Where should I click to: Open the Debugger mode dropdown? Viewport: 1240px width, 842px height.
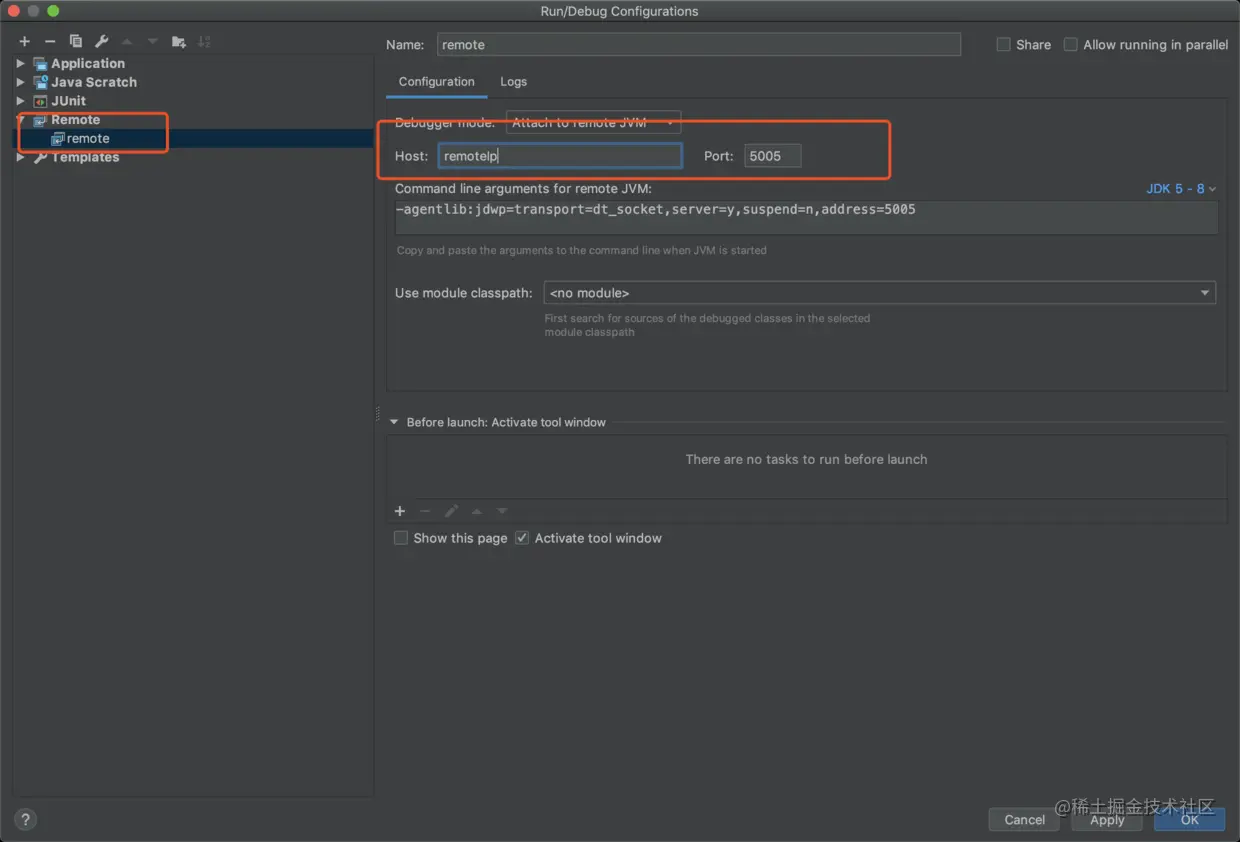[593, 123]
